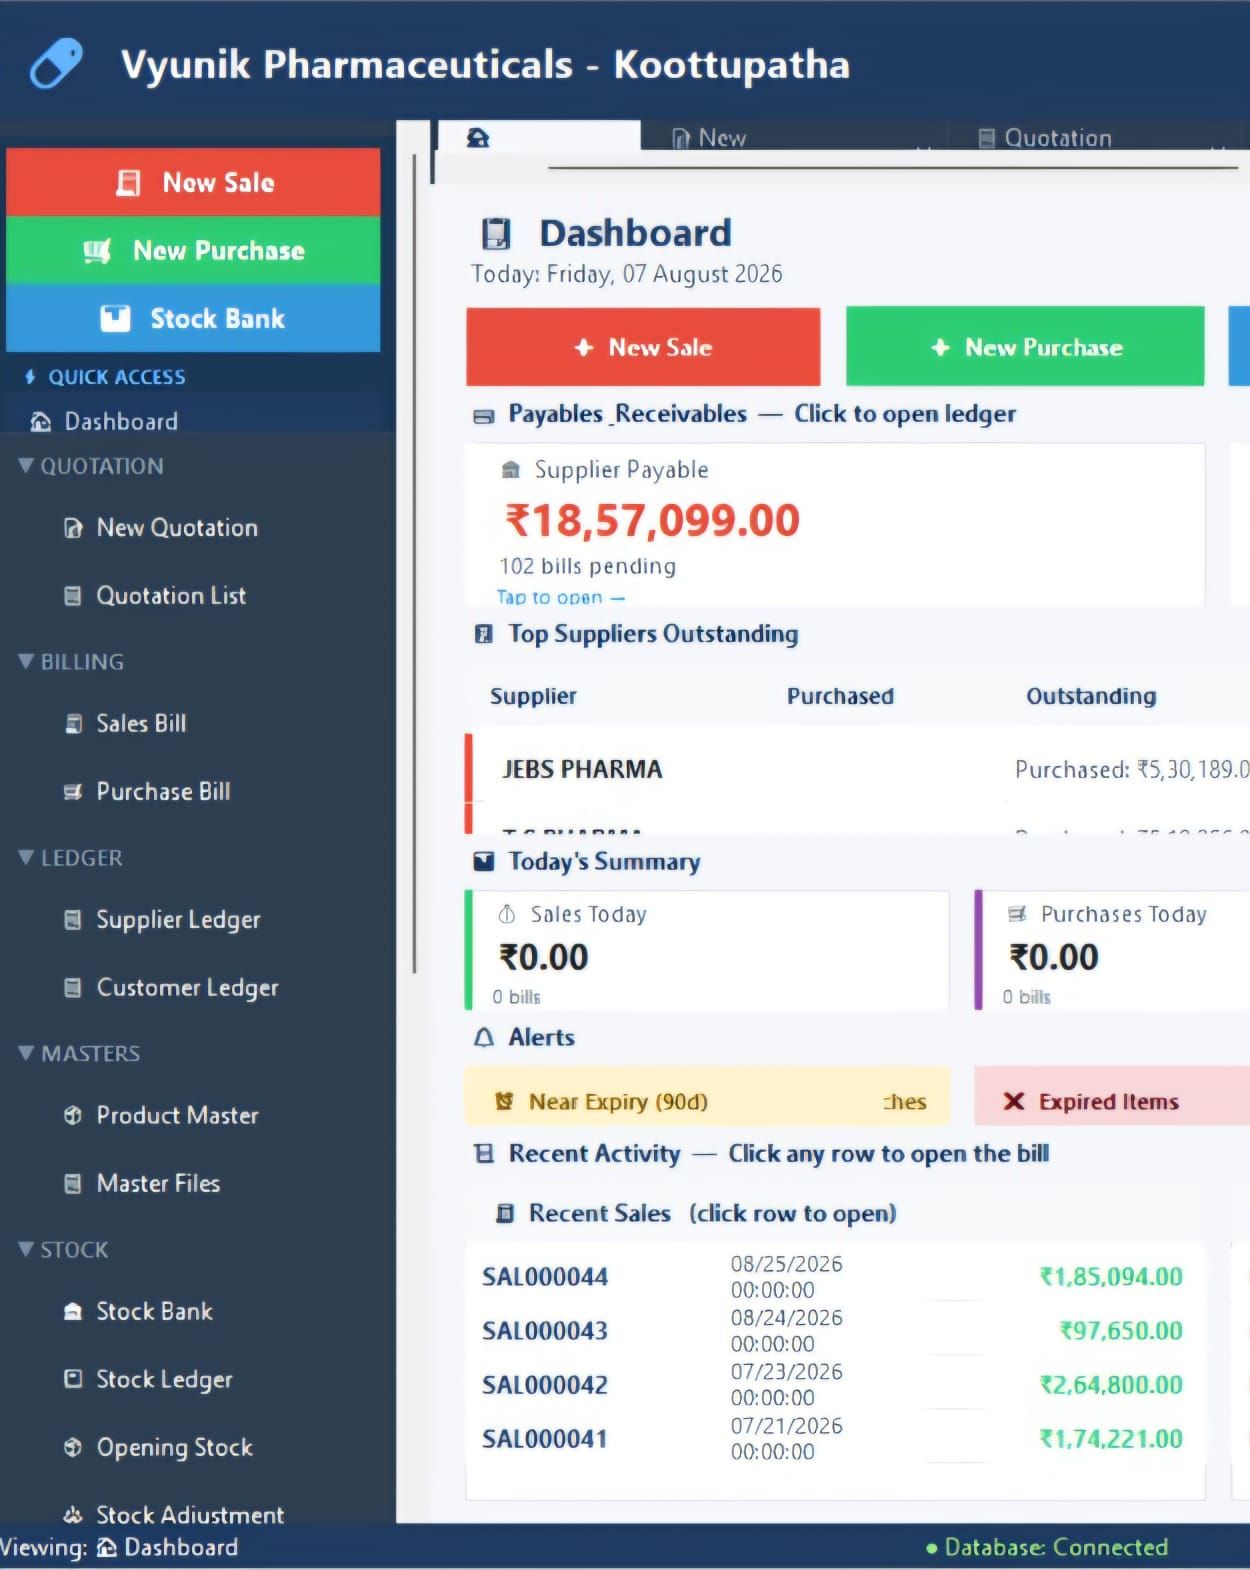This screenshot has height=1570, width=1250.
Task: Click the New Quotation icon in sidebar
Action: pos(73,528)
